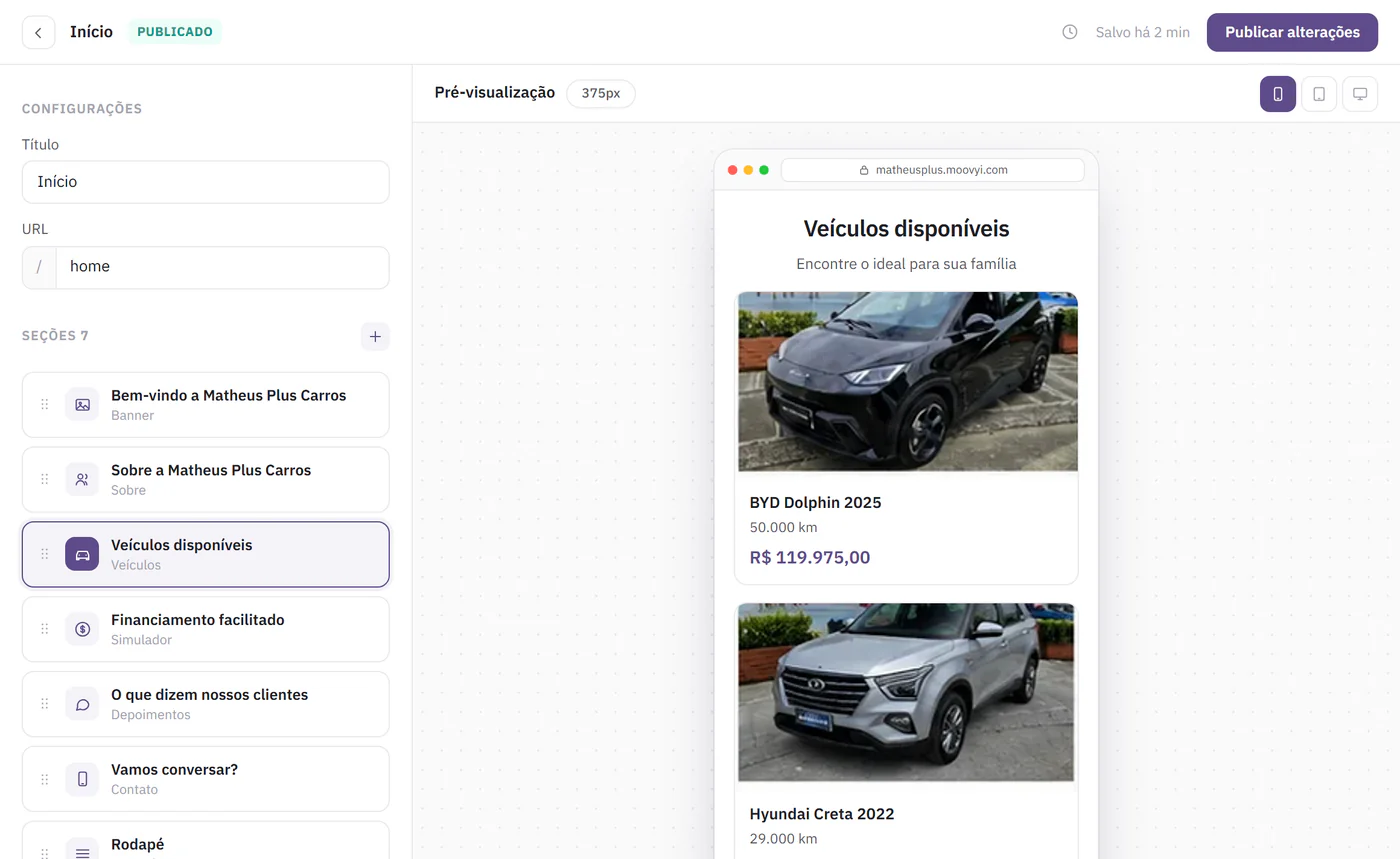Viewport: 1400px width, 859px height.
Task: Switch preview to desktop device
Action: [x=1360, y=94]
